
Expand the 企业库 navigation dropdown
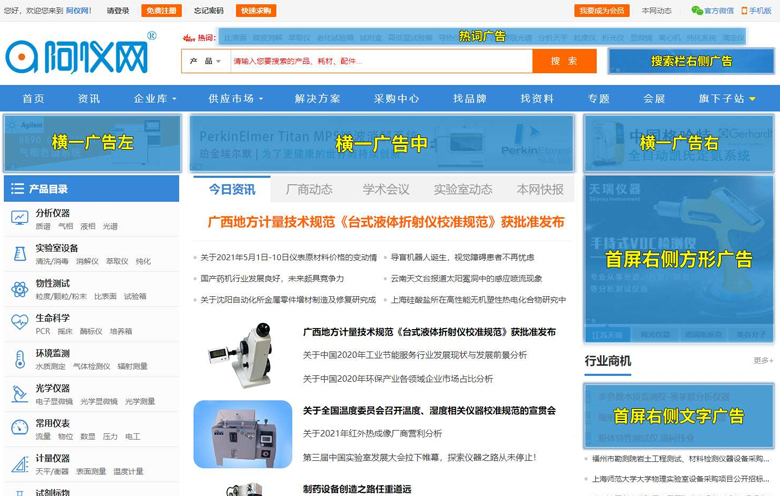pos(155,99)
